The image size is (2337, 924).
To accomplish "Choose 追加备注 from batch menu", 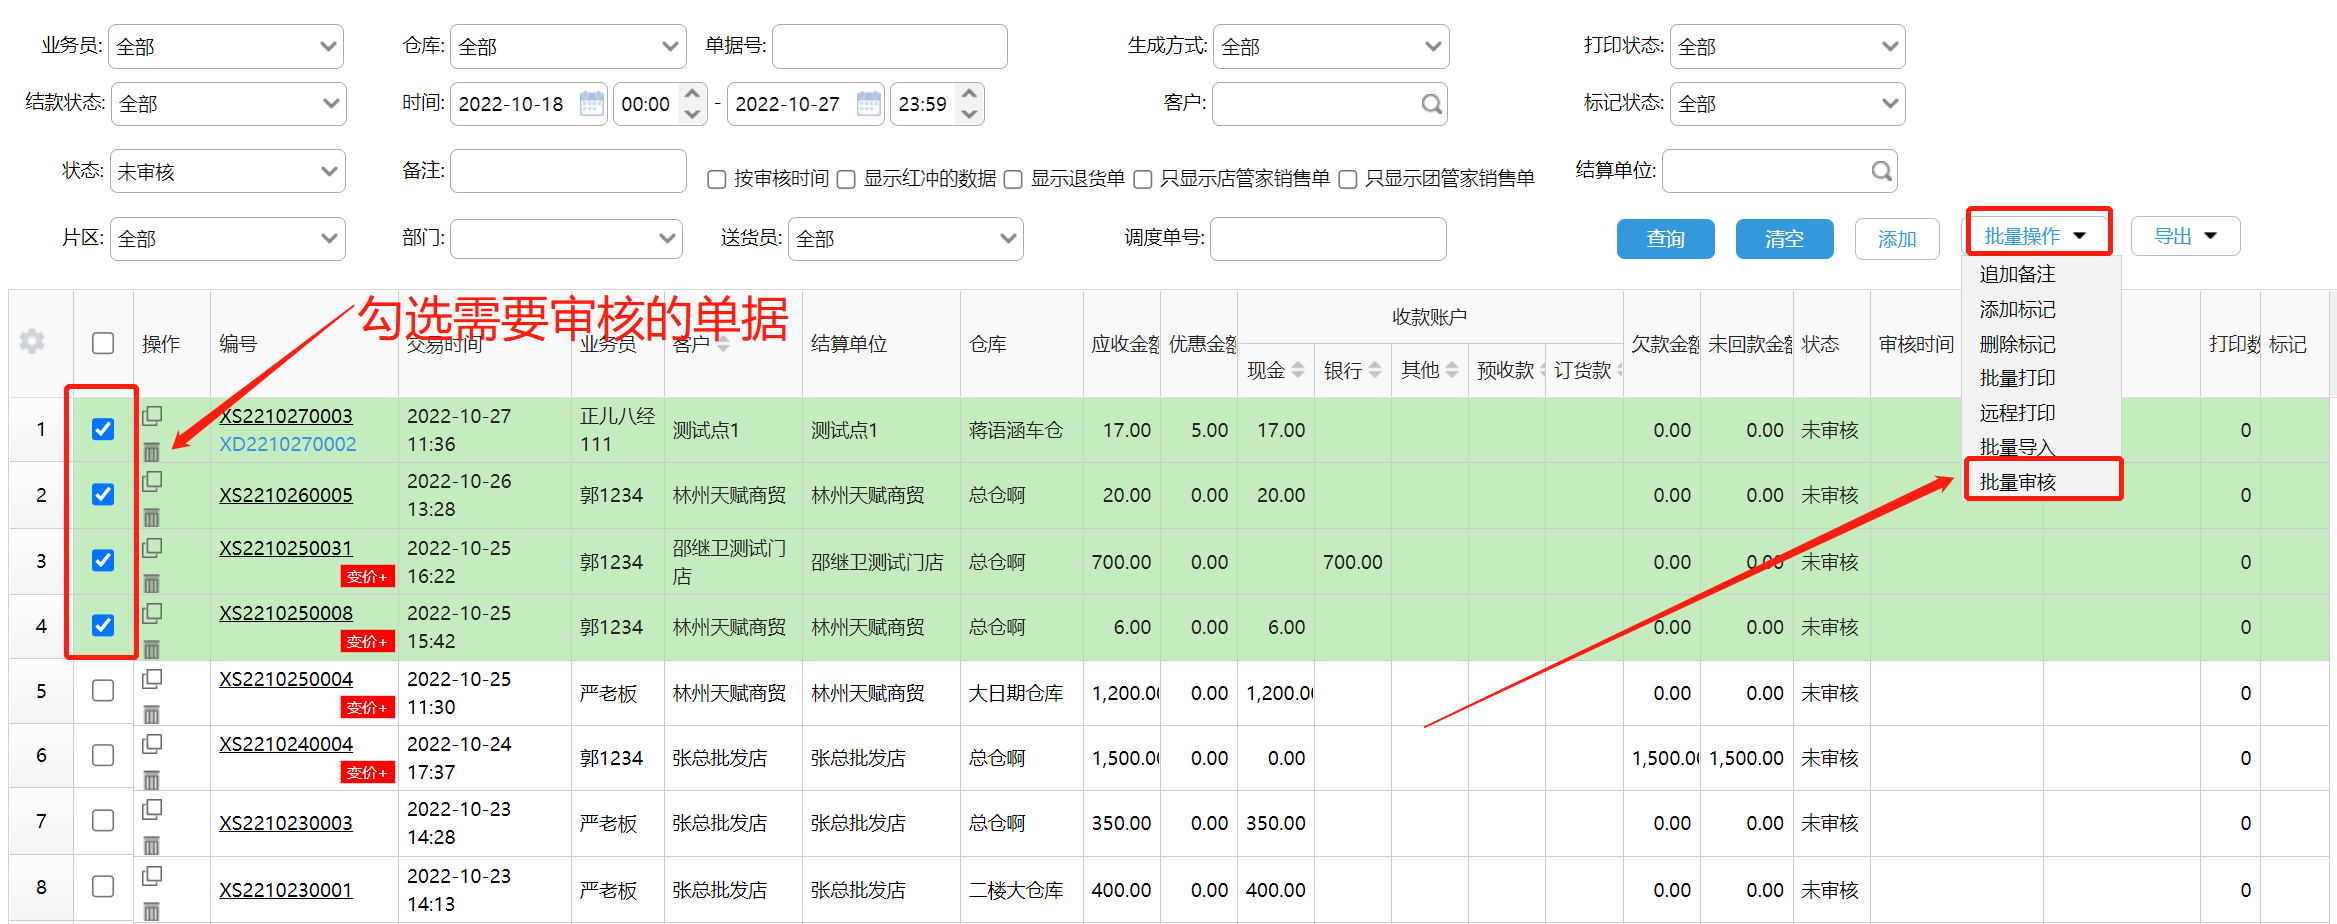I will (x=2018, y=274).
